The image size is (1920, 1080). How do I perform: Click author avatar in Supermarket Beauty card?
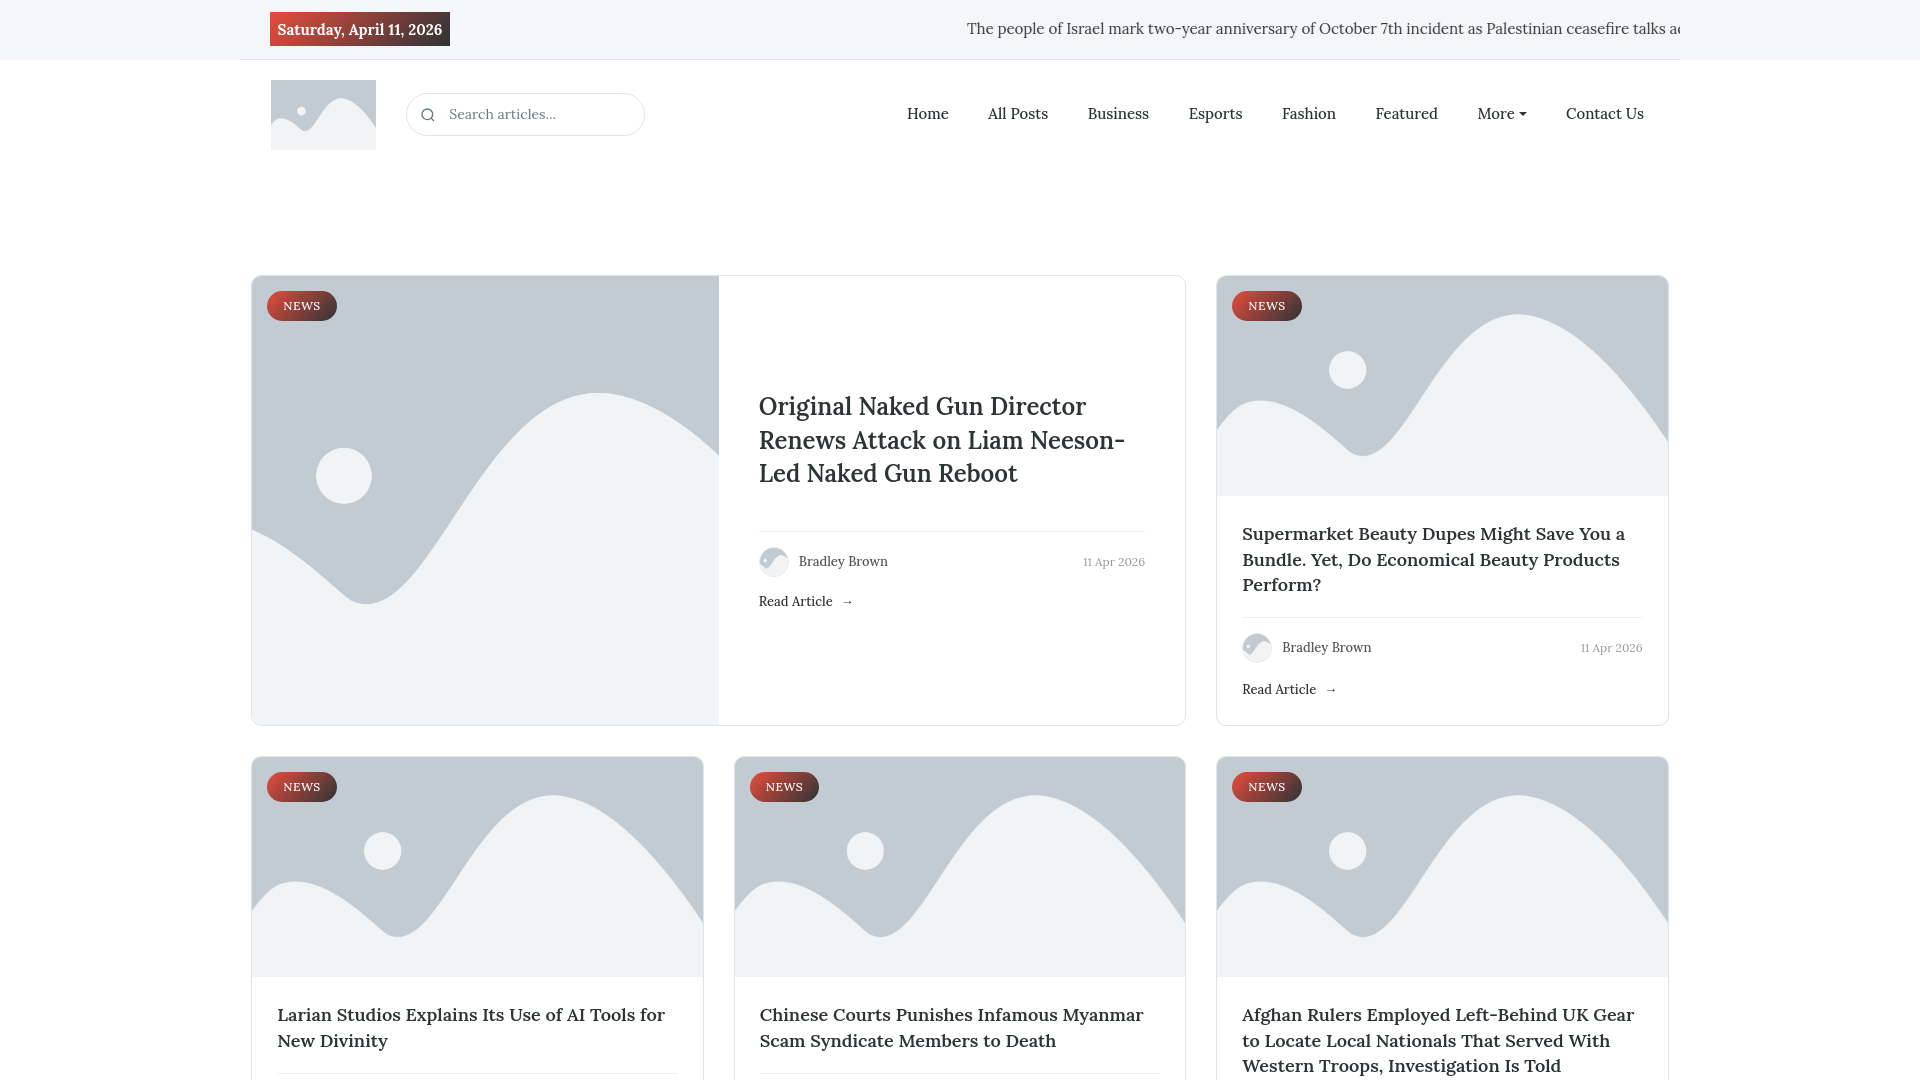1256,648
